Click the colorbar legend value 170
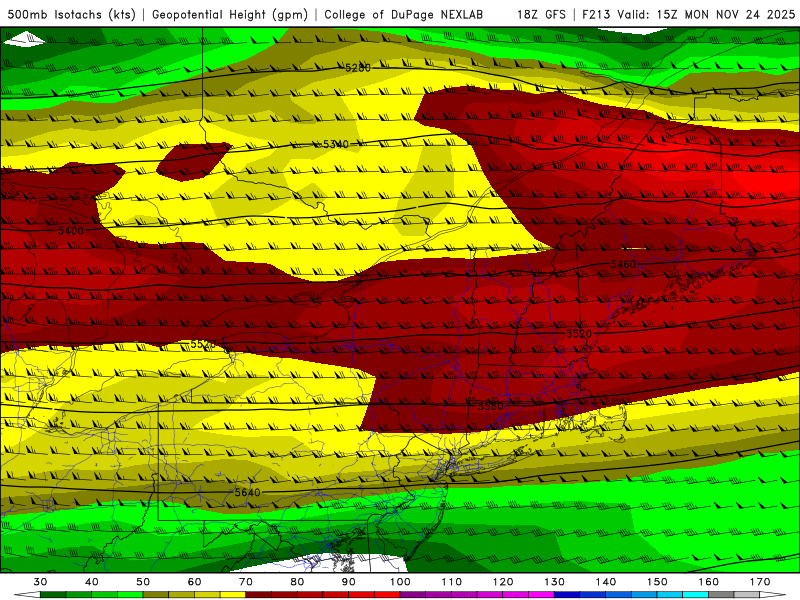 pyautogui.click(x=760, y=582)
